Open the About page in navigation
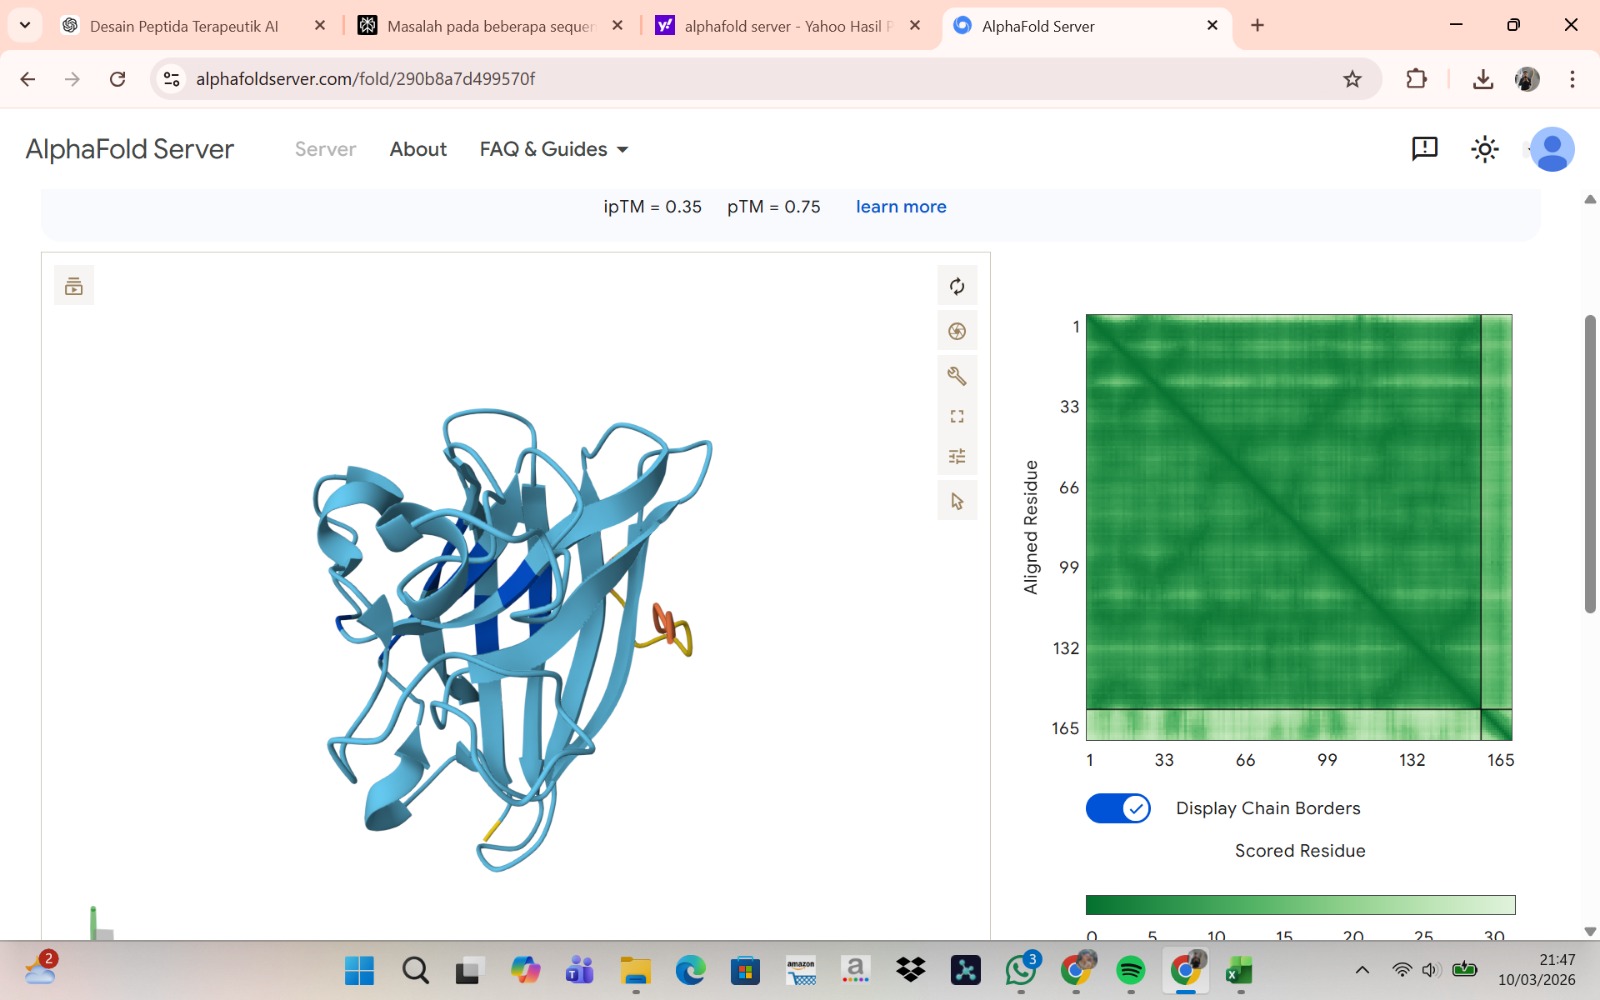Viewport: 1600px width, 1000px height. (x=418, y=149)
